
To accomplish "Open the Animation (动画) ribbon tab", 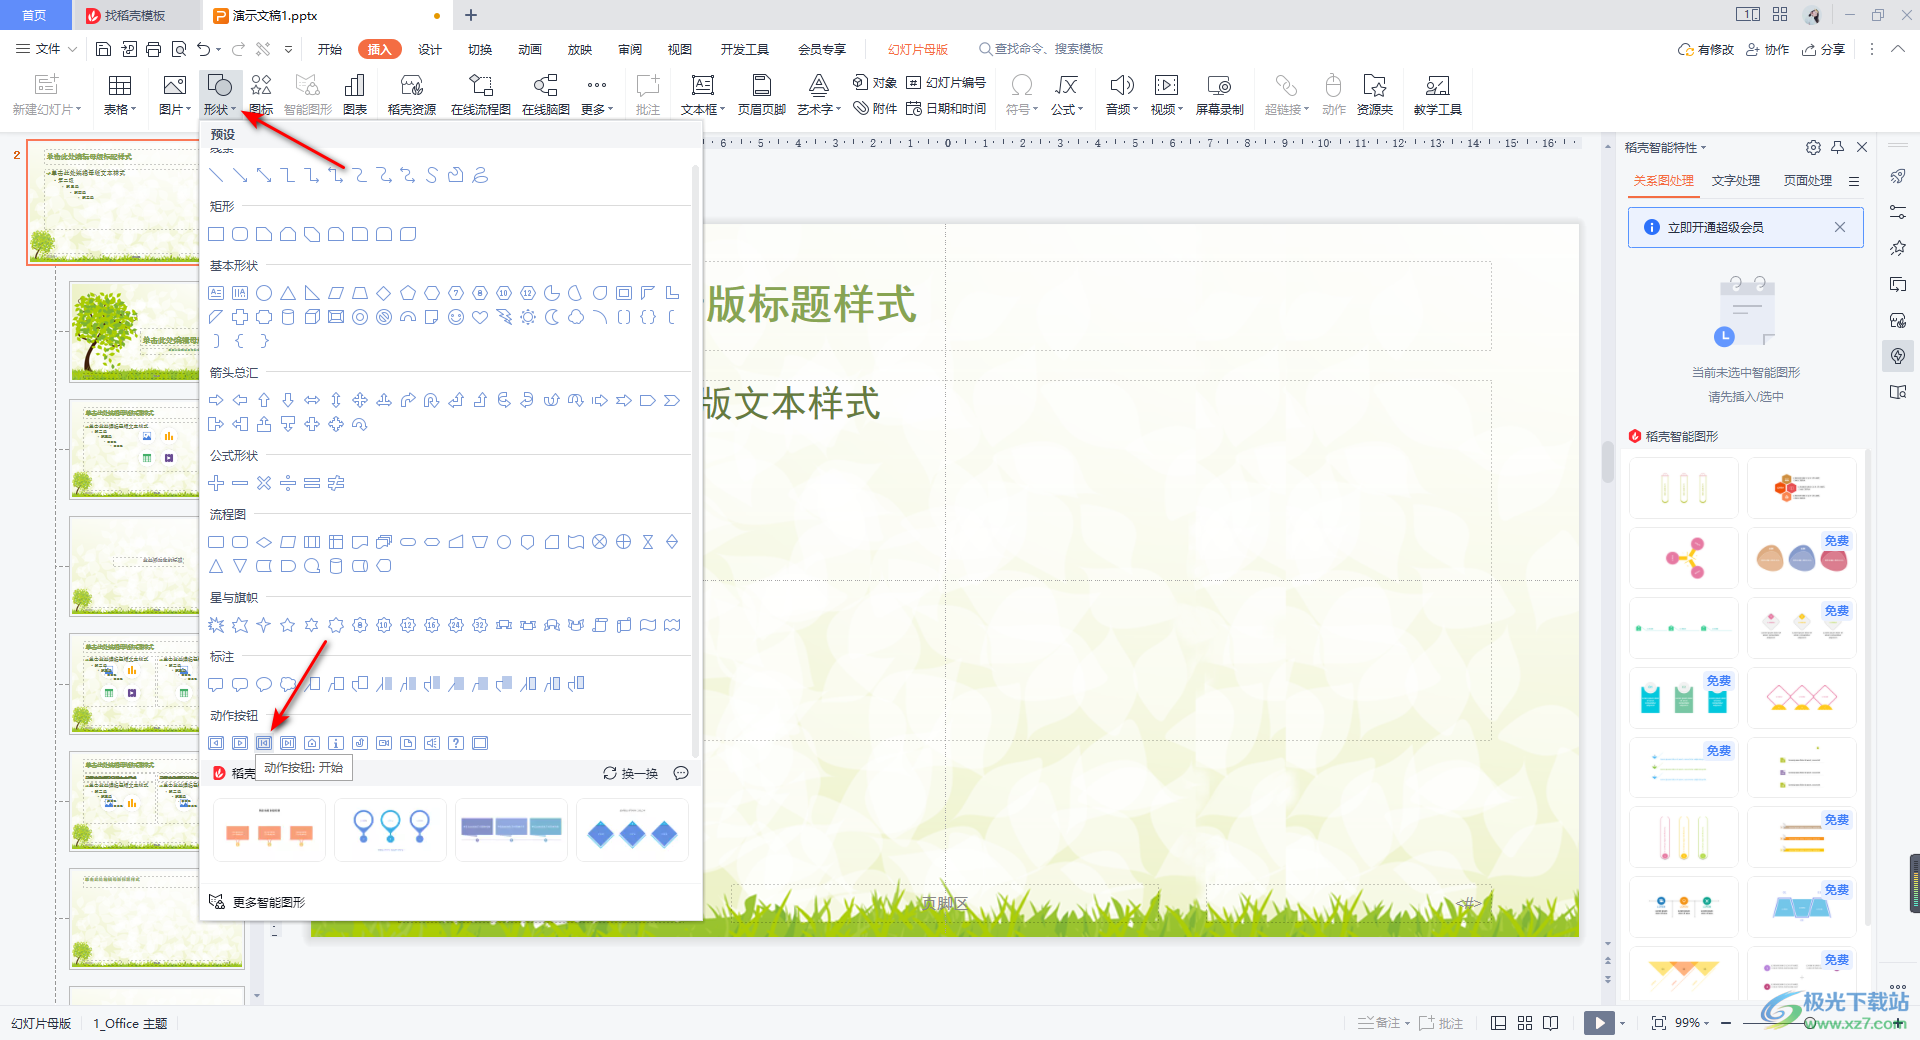I will (530, 49).
